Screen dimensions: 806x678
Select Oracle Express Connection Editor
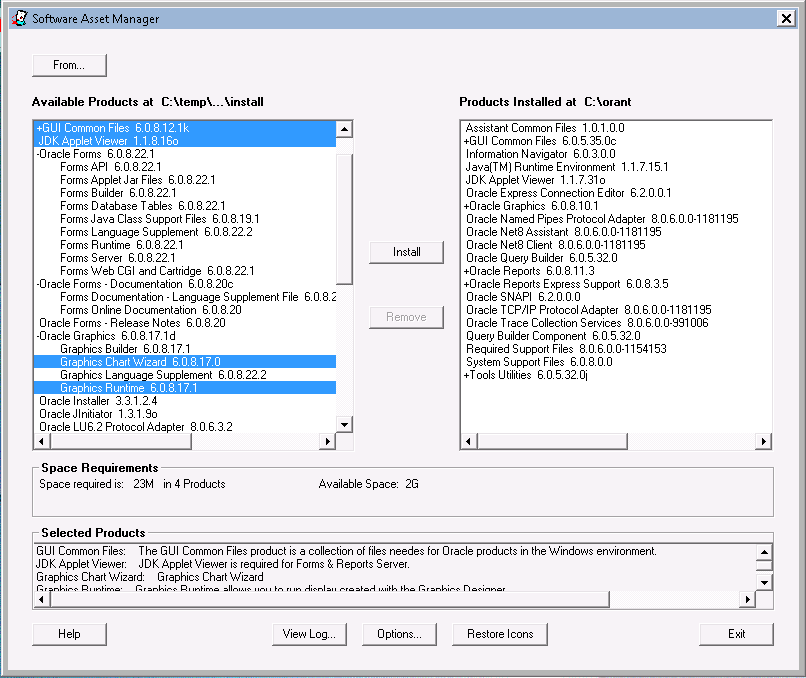[569, 193]
